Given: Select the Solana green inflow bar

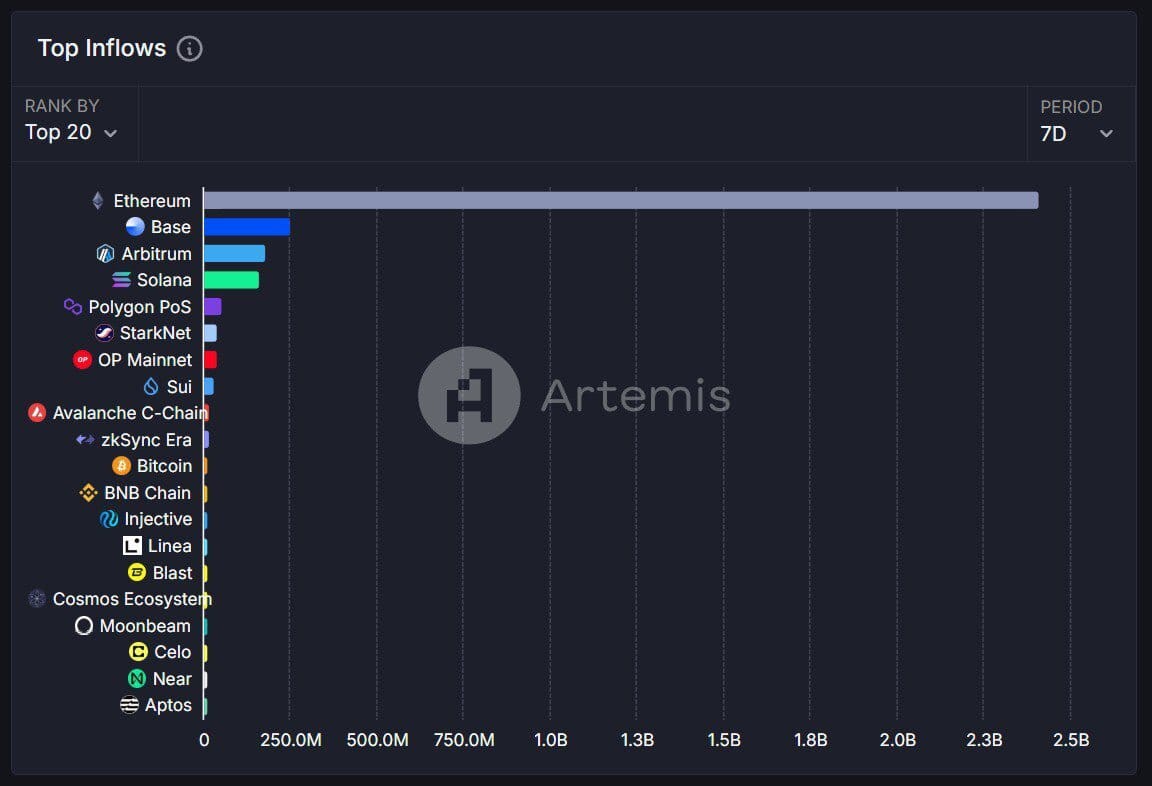Looking at the screenshot, I should 231,280.
